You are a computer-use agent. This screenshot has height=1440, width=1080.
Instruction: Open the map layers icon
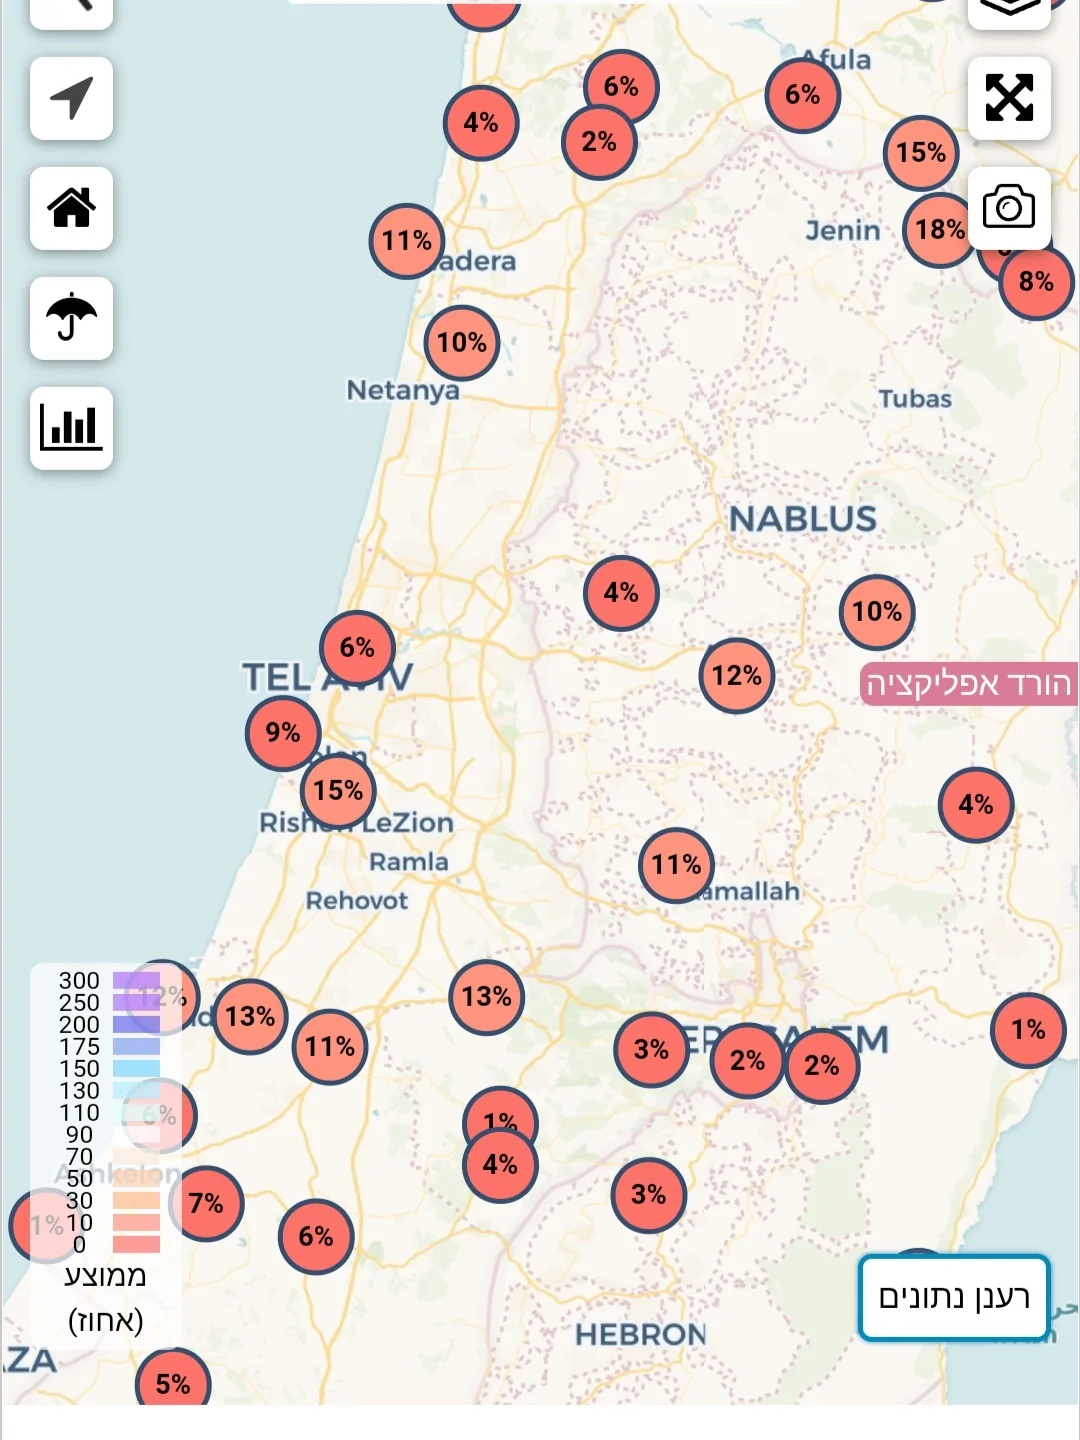point(1009,8)
